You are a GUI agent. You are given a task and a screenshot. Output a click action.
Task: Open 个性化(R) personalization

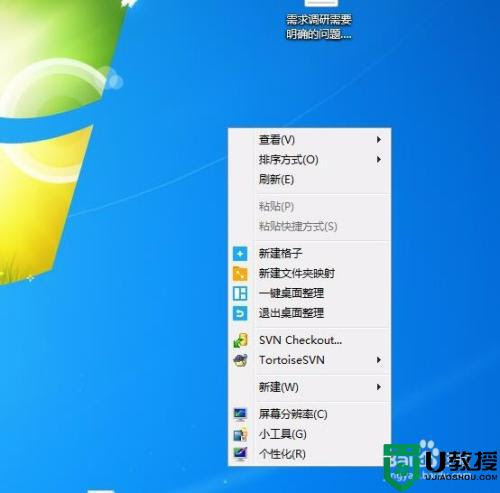309,454
